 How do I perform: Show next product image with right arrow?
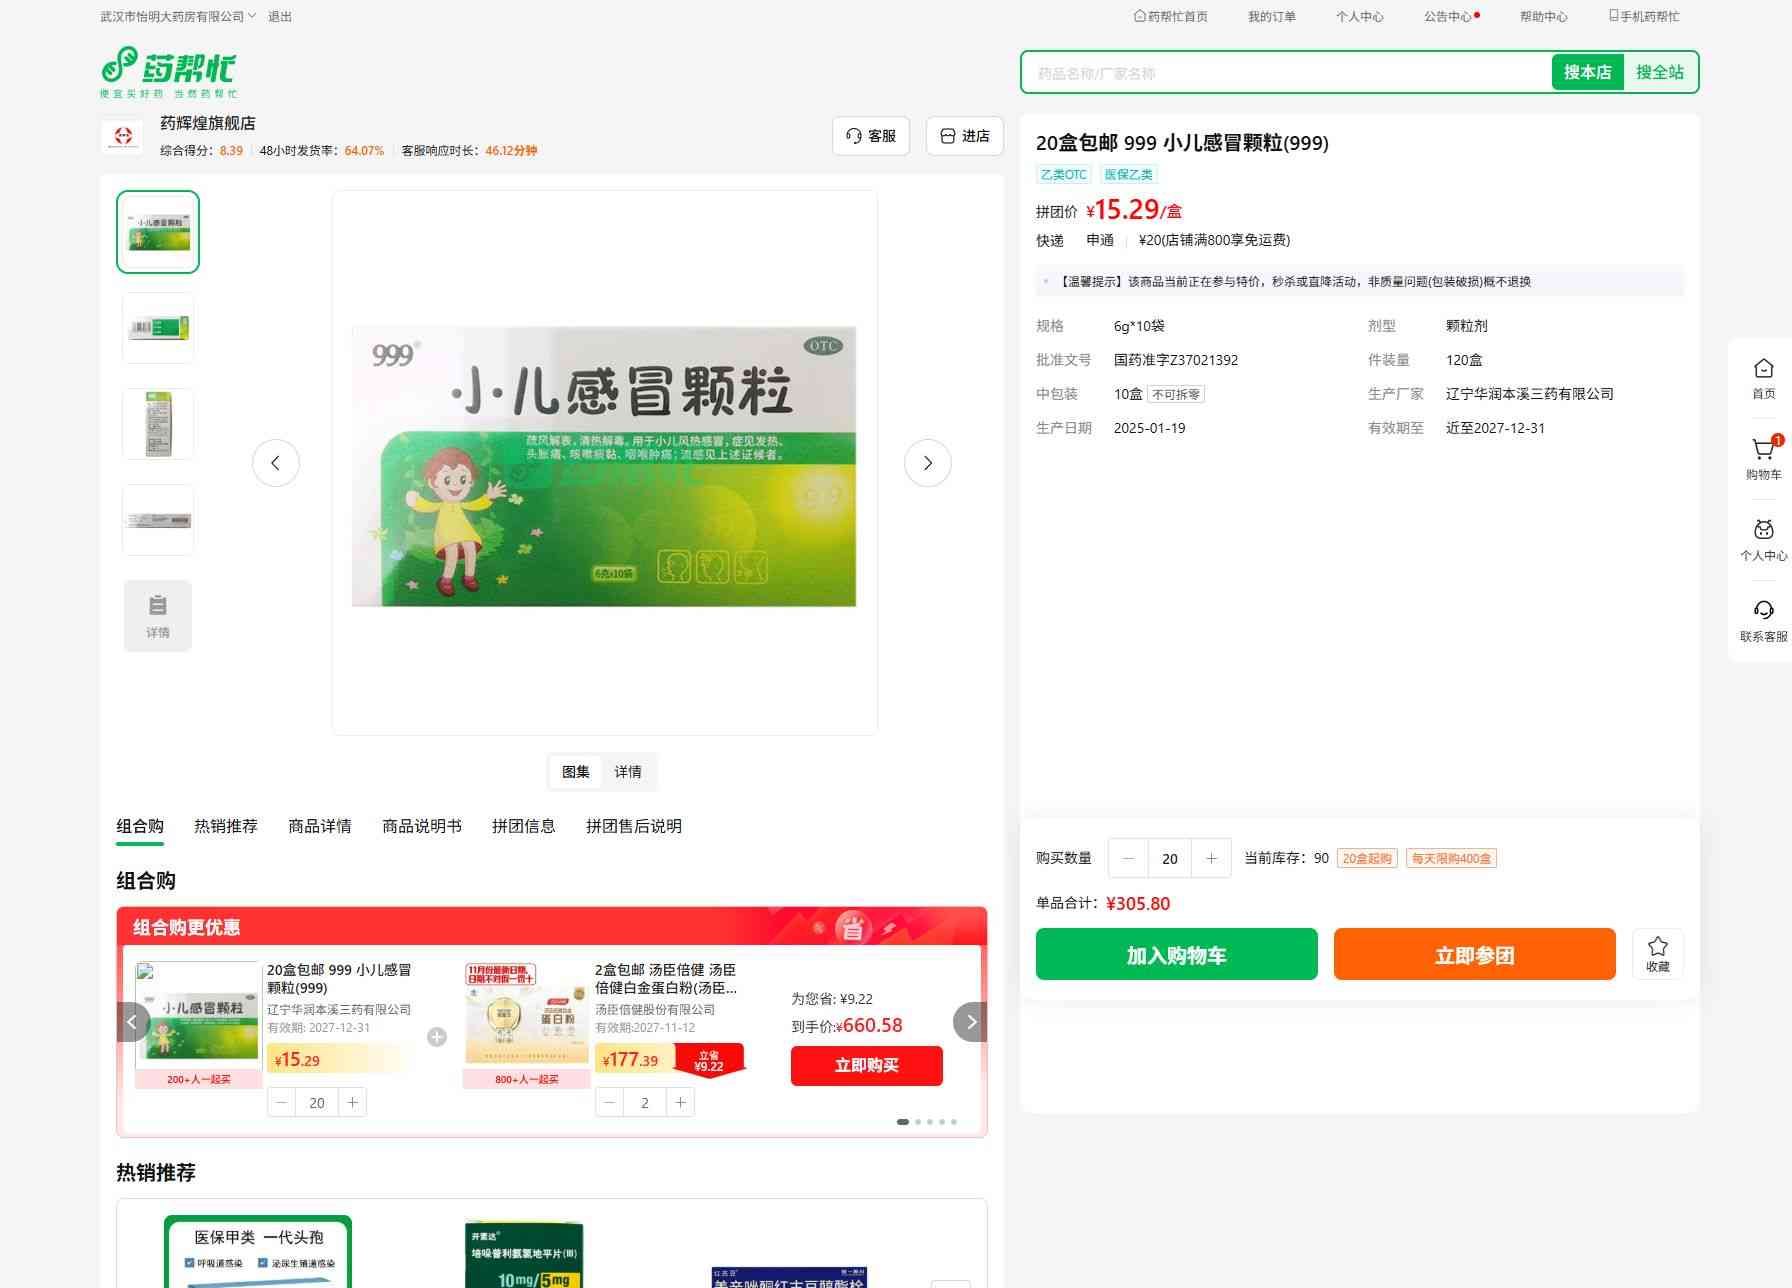(927, 463)
